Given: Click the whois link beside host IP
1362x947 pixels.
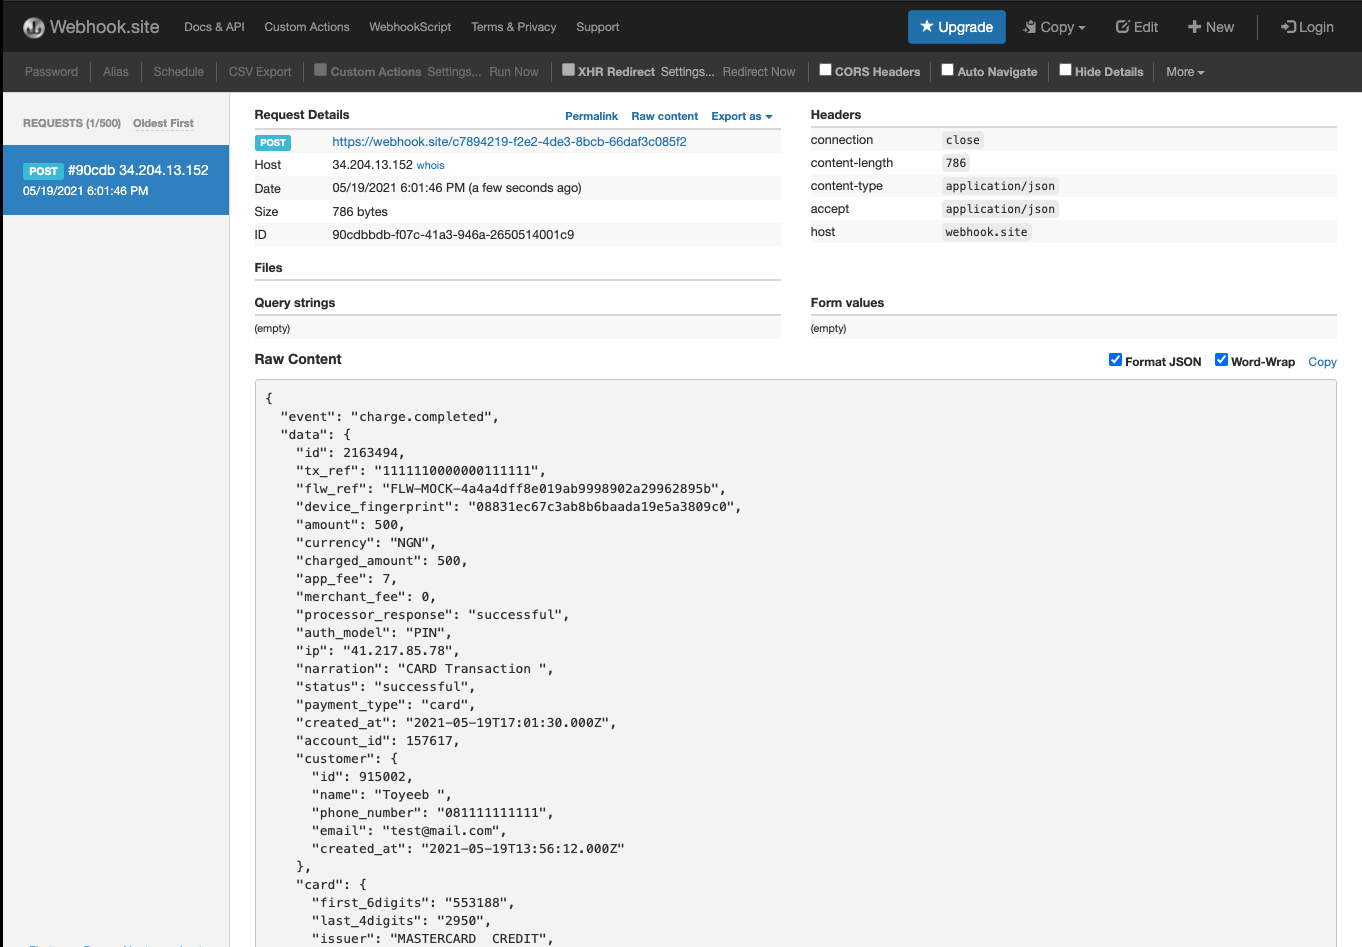Looking at the screenshot, I should tap(431, 166).
